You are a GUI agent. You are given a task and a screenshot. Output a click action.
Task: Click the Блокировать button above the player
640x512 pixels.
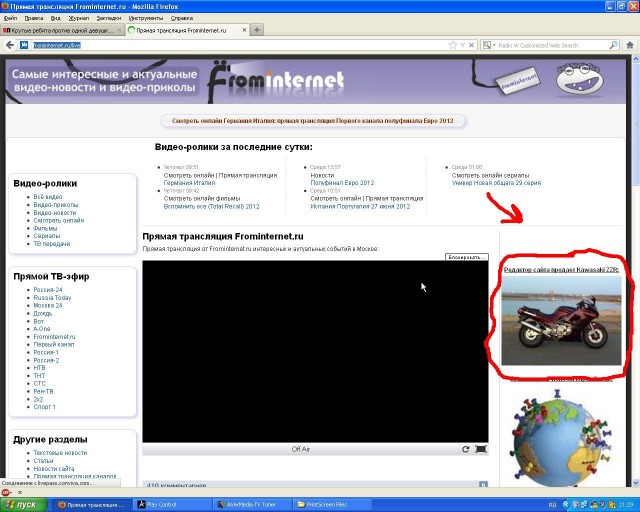pyautogui.click(x=466, y=258)
